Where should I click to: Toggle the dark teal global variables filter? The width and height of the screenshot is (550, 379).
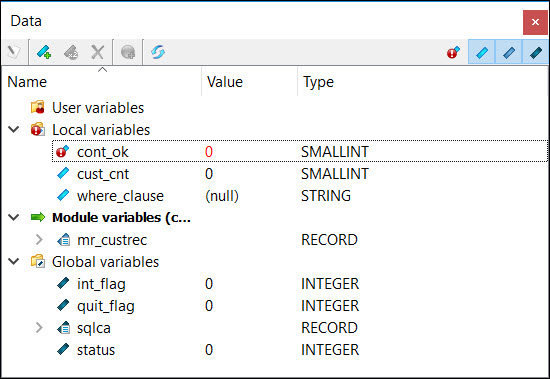click(x=536, y=53)
